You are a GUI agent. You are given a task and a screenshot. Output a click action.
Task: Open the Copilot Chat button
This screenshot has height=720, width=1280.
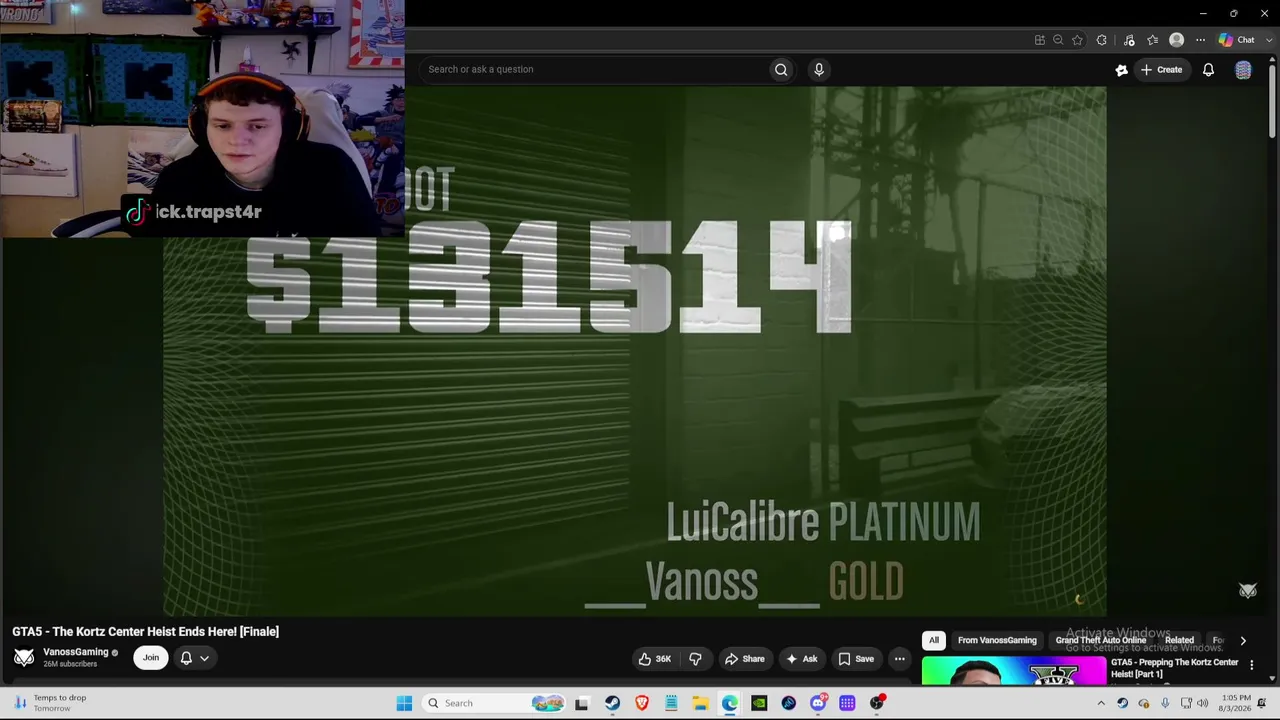(1236, 40)
